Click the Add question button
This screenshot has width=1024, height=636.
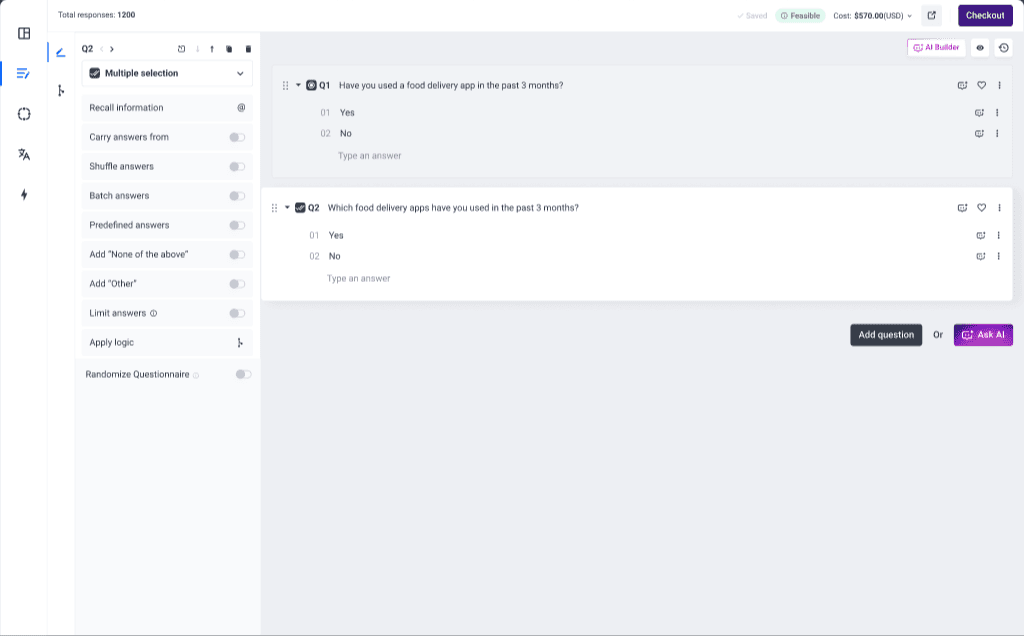tap(886, 335)
